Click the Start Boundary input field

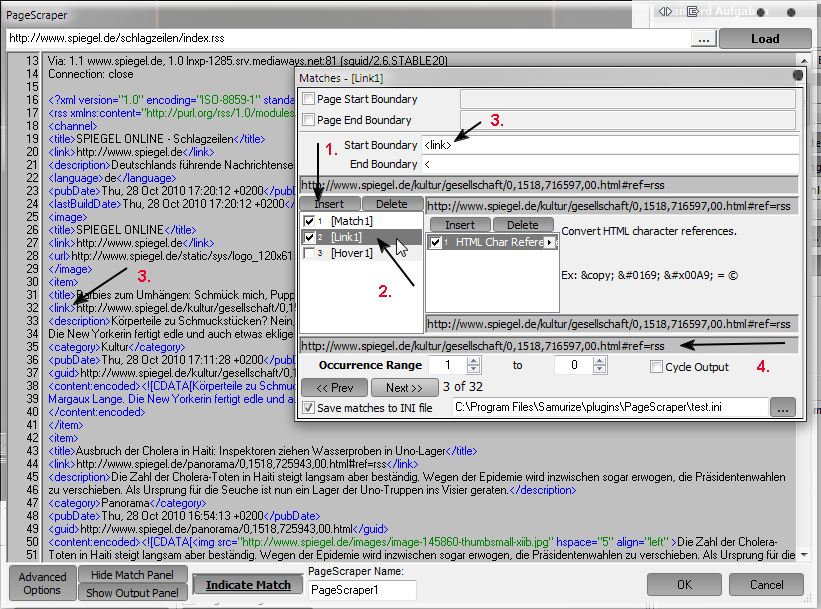click(x=610, y=145)
